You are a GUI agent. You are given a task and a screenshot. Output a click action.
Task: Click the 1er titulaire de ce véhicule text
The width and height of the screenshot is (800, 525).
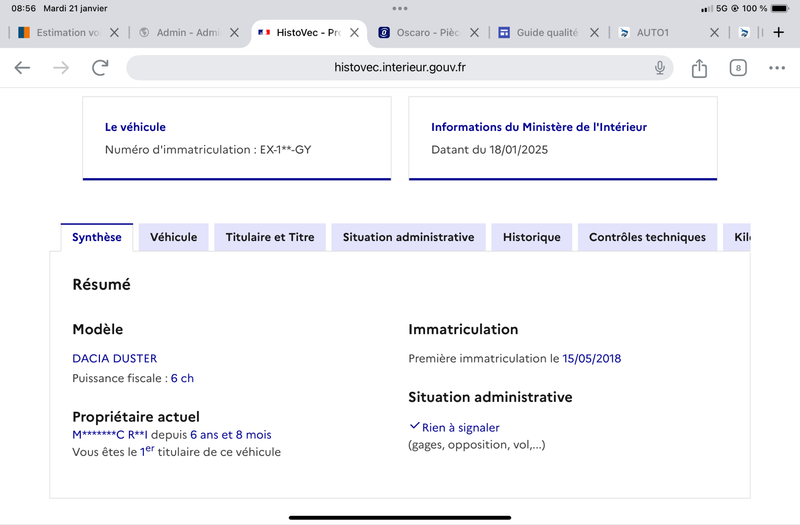pyautogui.click(x=210, y=452)
